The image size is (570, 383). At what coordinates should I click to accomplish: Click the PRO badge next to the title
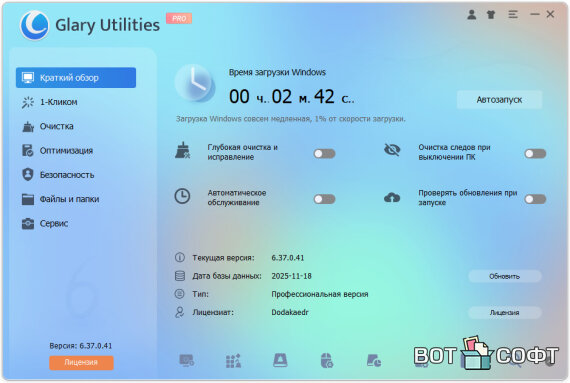tap(179, 19)
